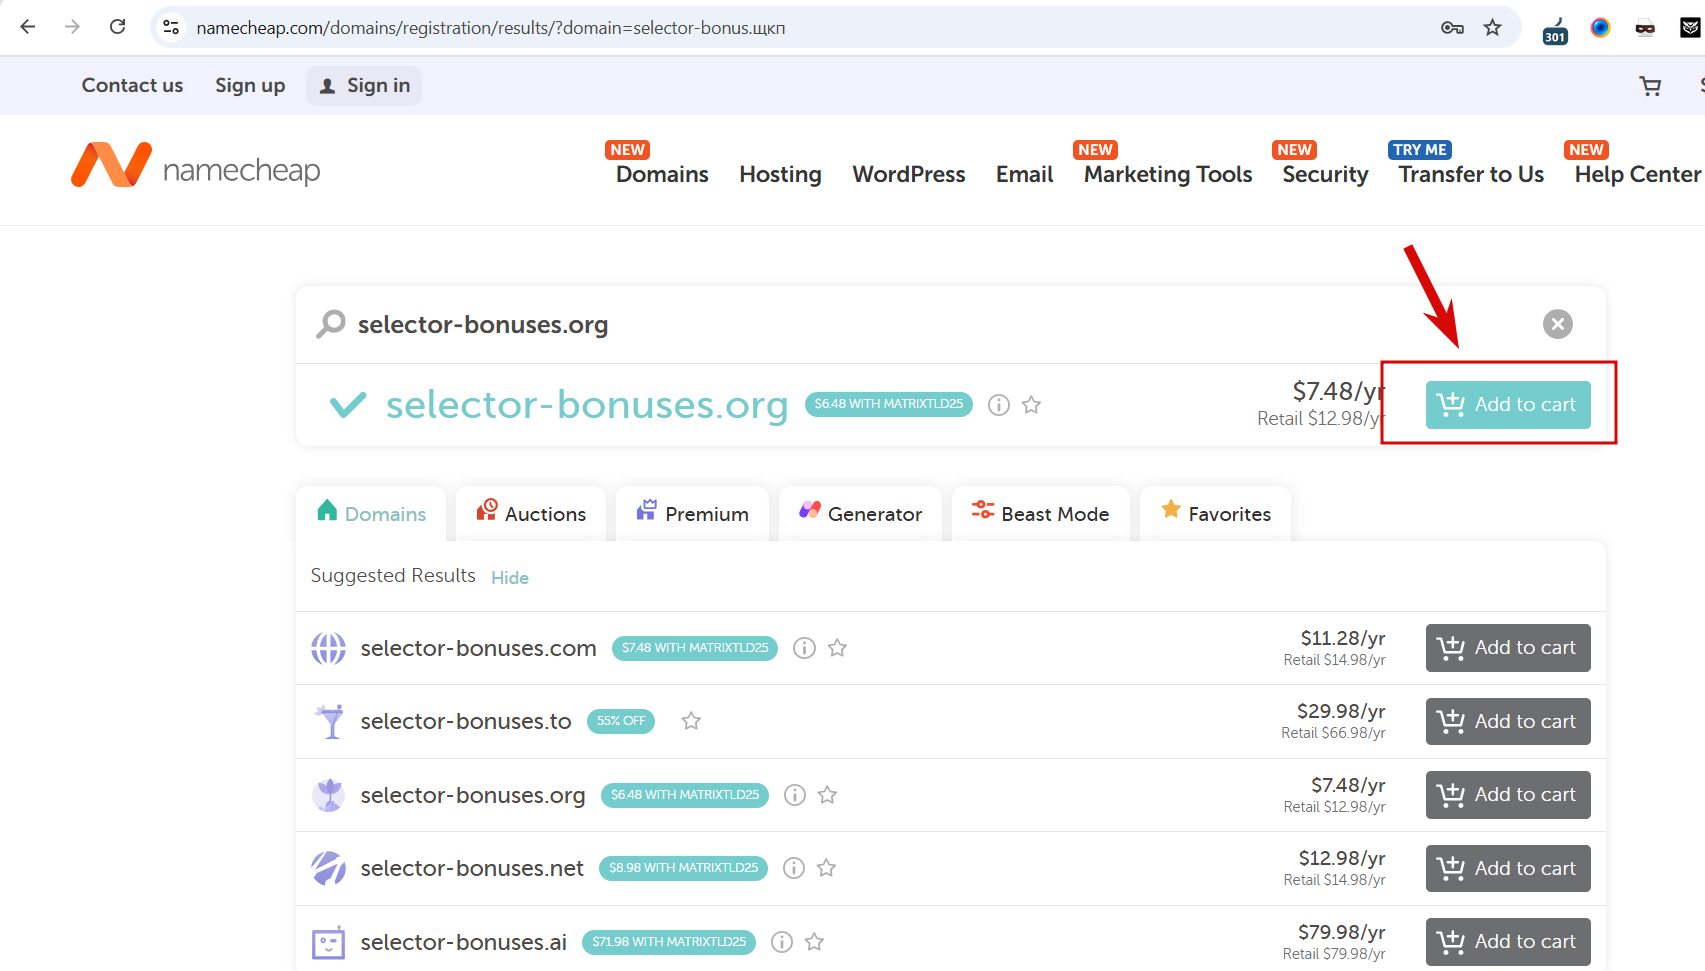Click the cocktail glass icon beside selector-bonuses.to
Screen dimensions: 1705x971
point(329,721)
